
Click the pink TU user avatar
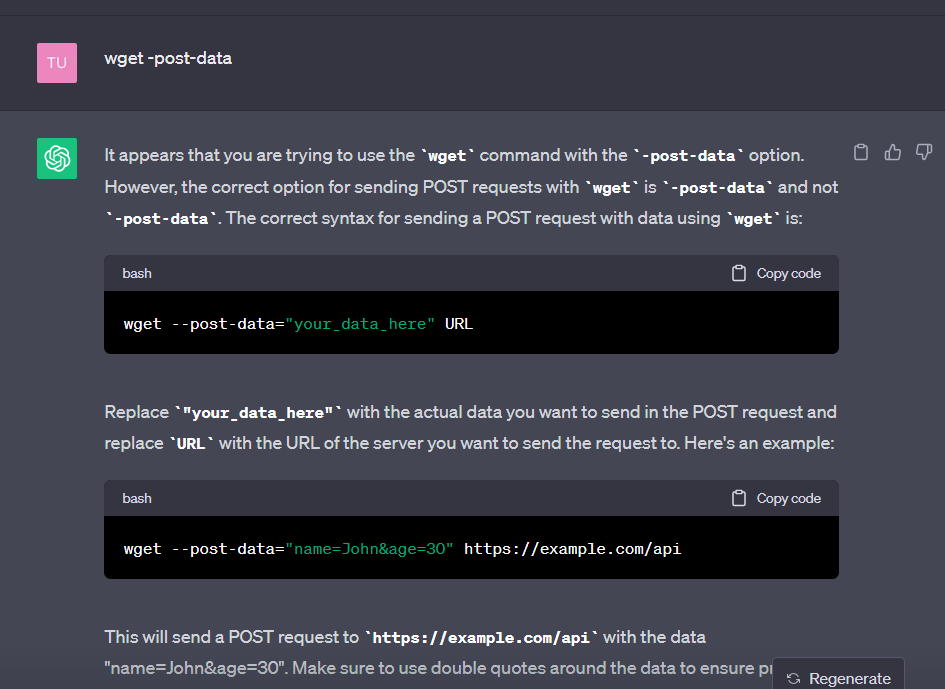point(57,62)
